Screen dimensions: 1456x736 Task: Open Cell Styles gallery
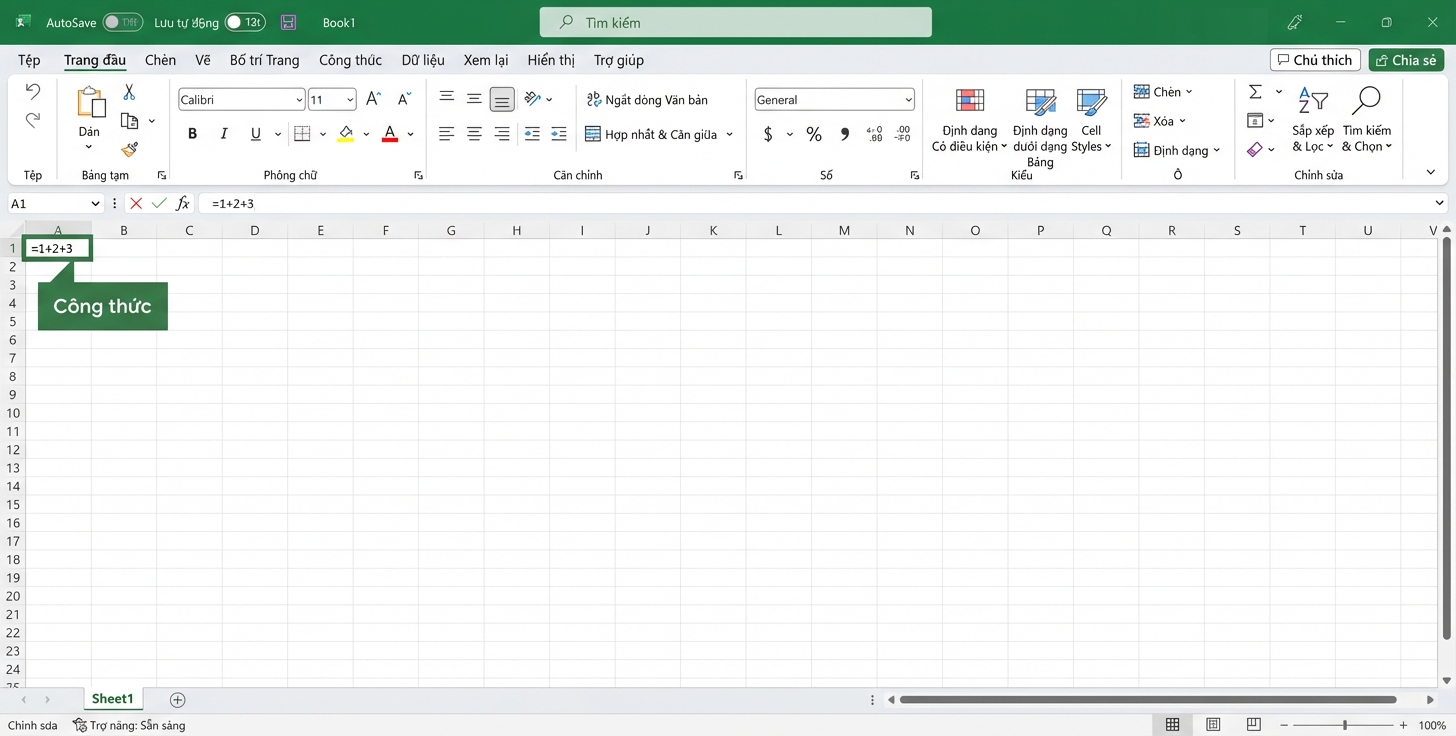(x=1091, y=121)
